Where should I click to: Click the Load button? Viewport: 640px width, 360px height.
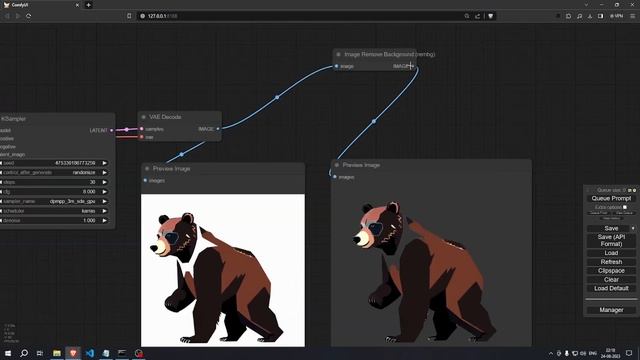[611, 253]
